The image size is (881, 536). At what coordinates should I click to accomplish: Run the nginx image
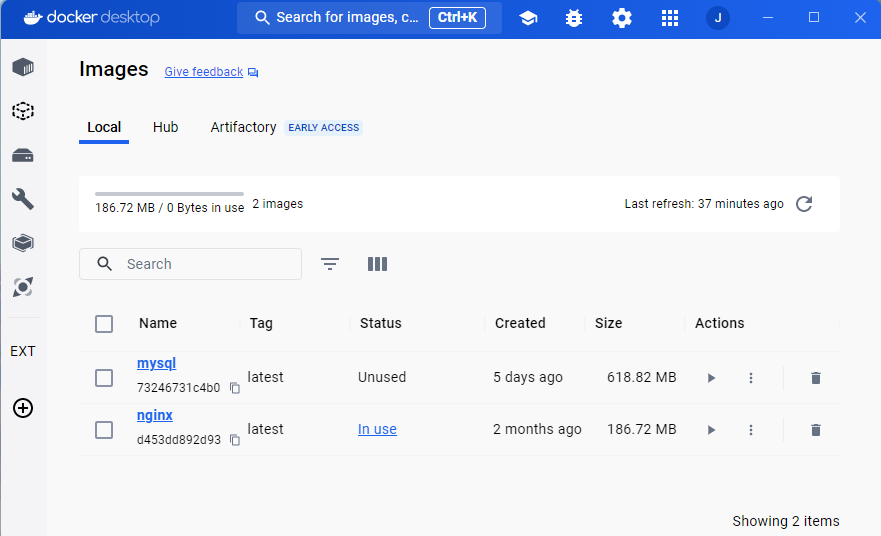point(711,430)
